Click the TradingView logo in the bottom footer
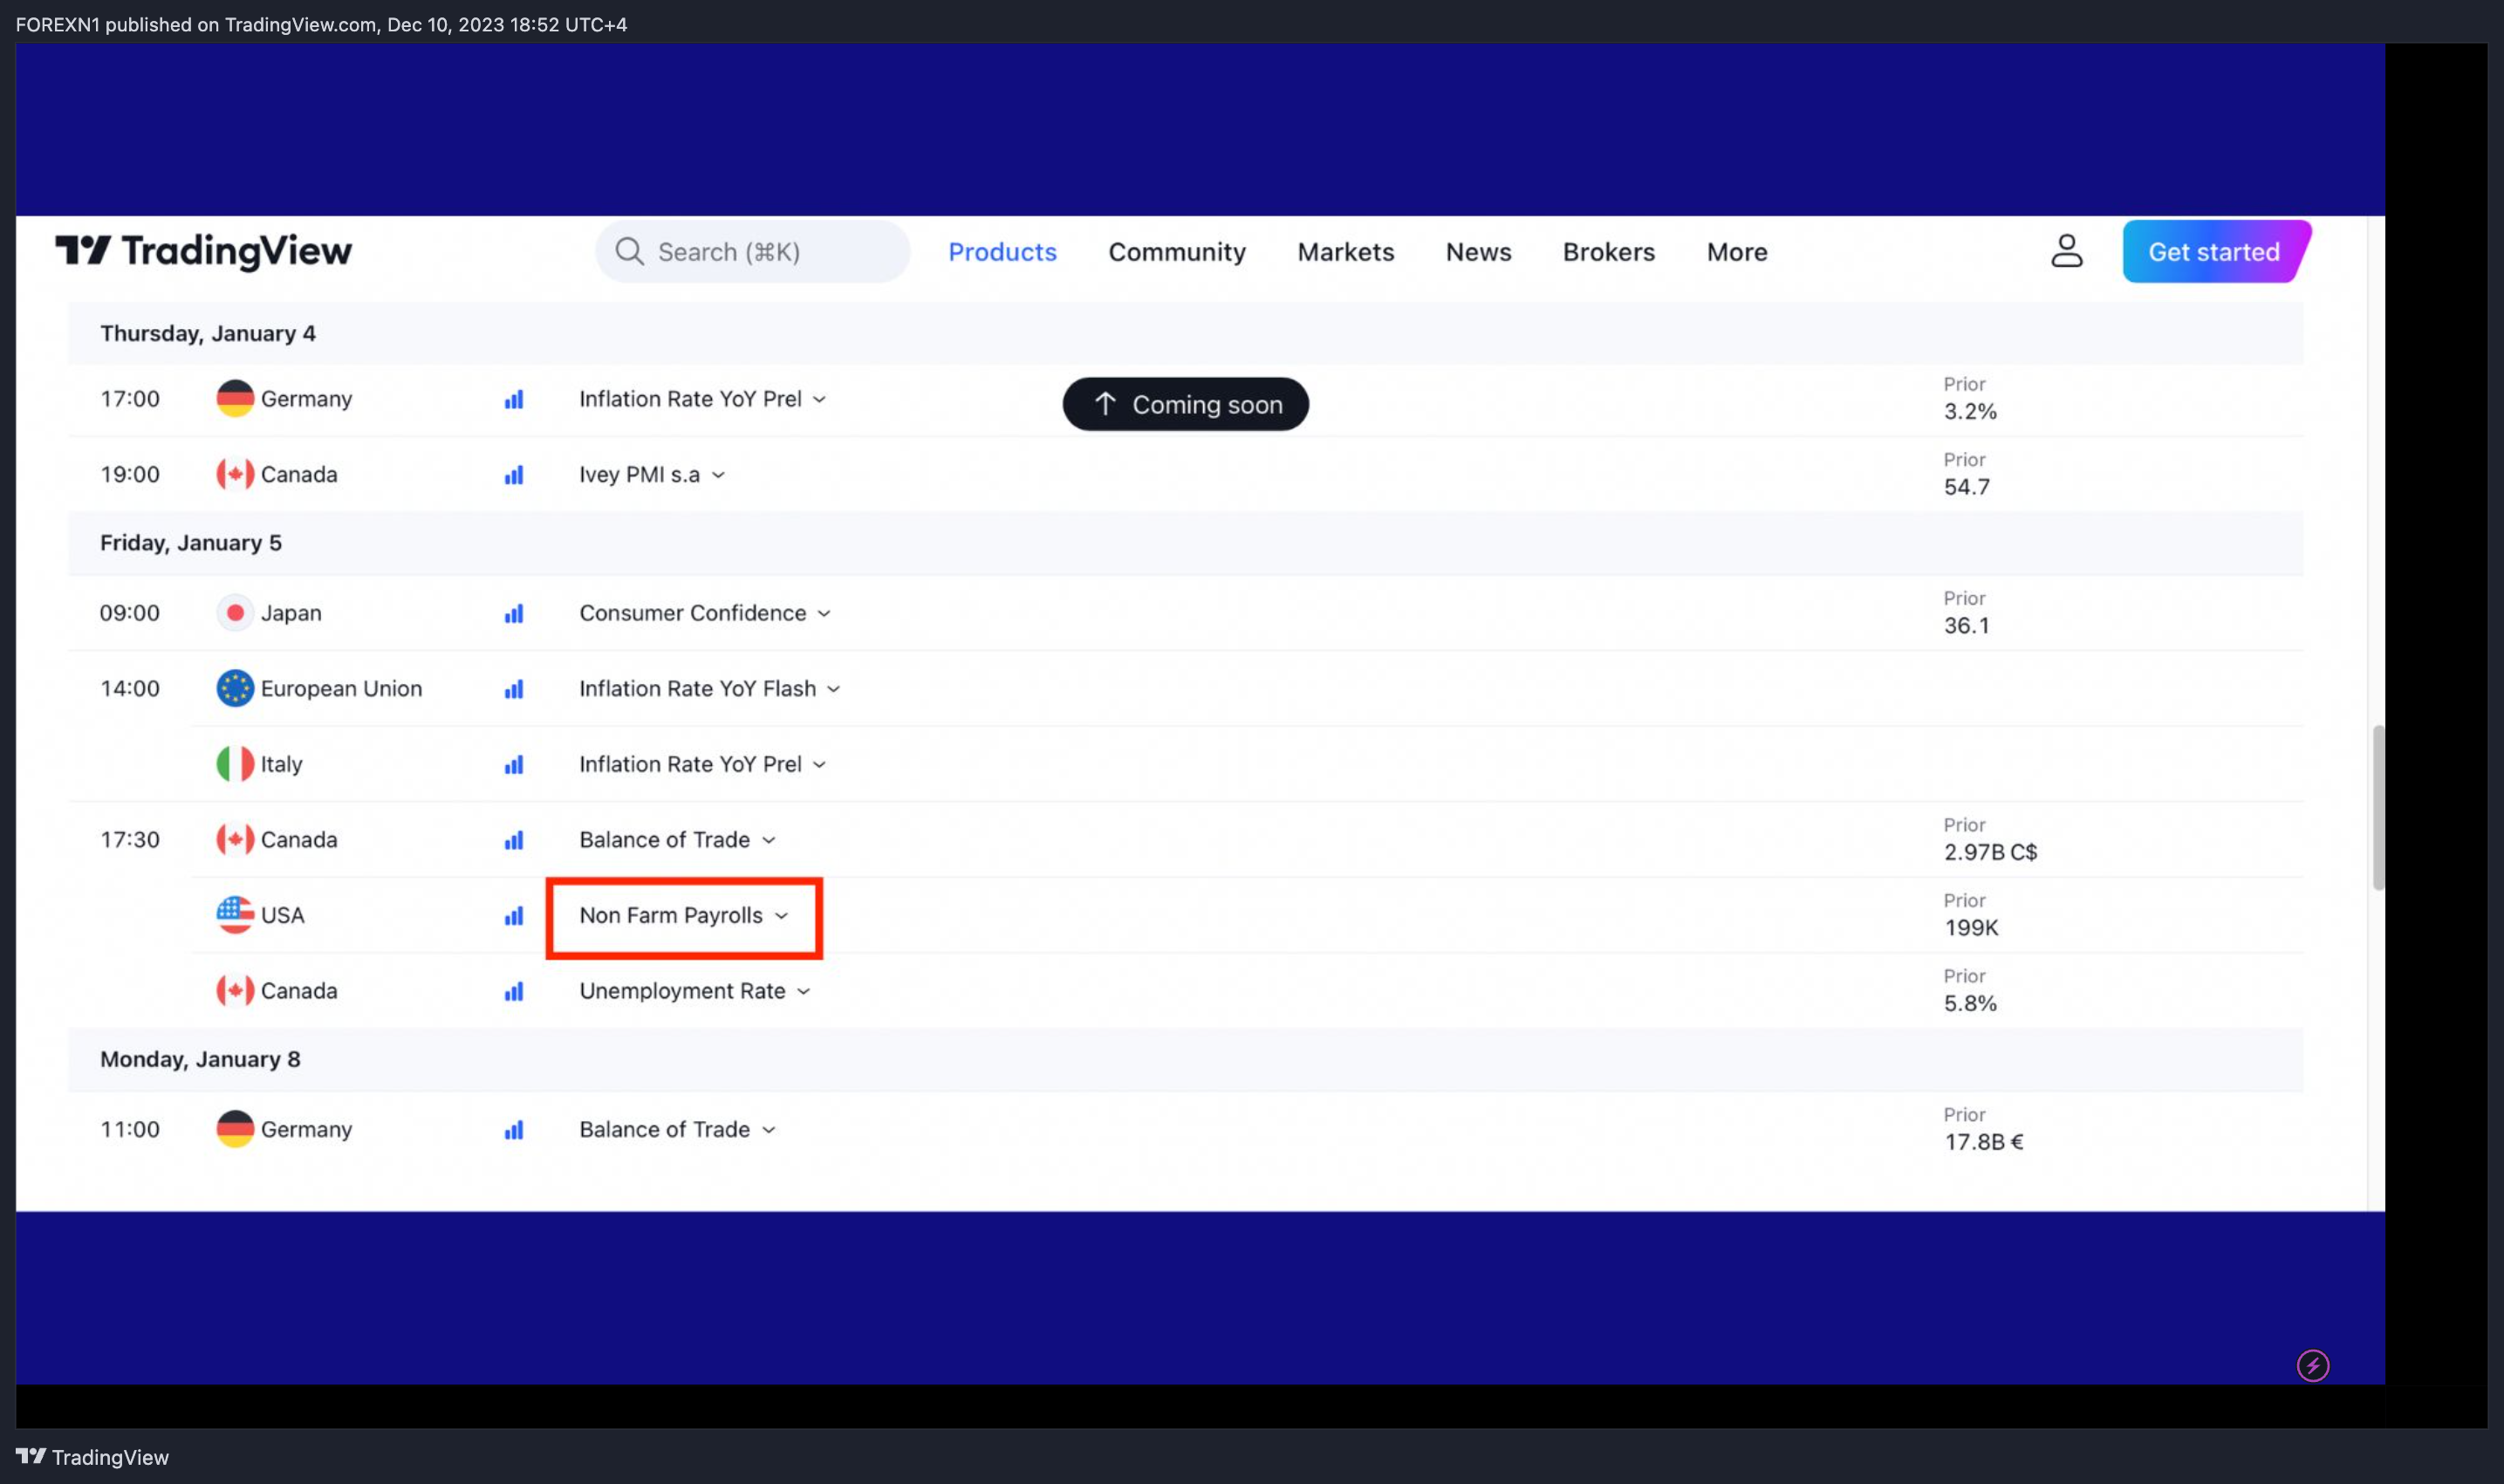The image size is (2504, 1484). [x=92, y=1457]
